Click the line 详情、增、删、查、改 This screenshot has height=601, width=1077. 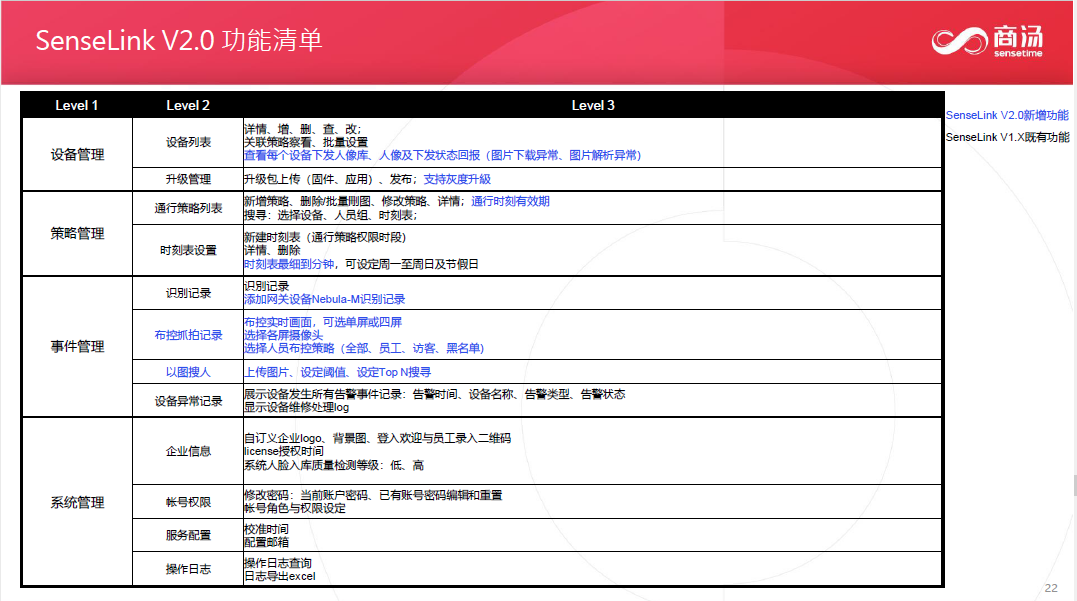pos(302,129)
